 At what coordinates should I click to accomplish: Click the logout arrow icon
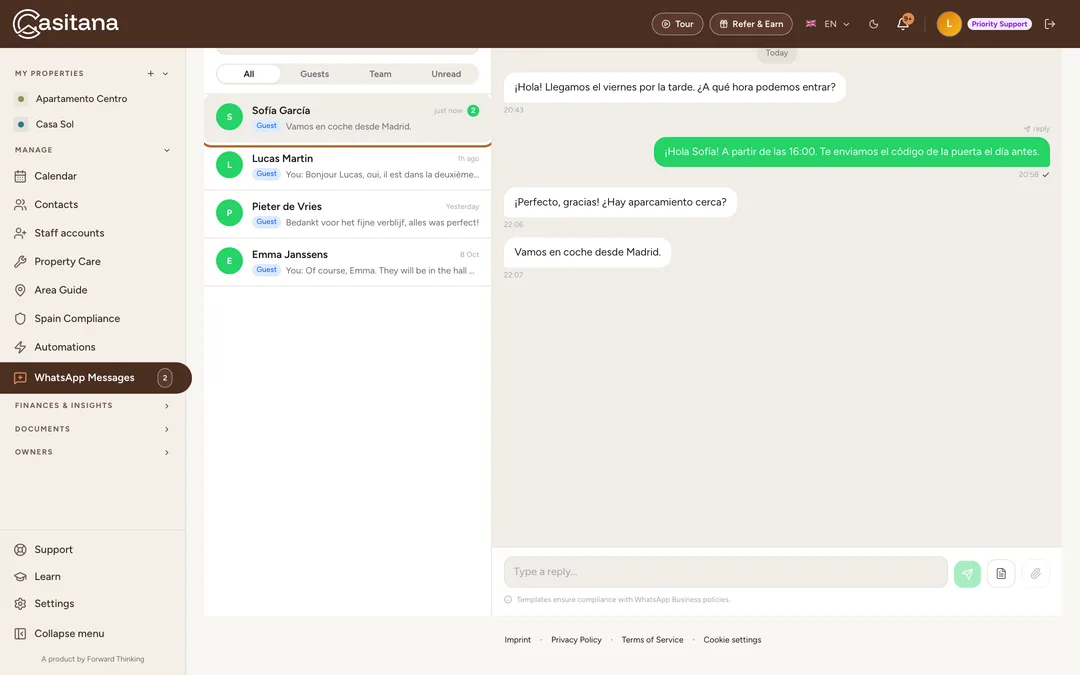coord(1050,24)
